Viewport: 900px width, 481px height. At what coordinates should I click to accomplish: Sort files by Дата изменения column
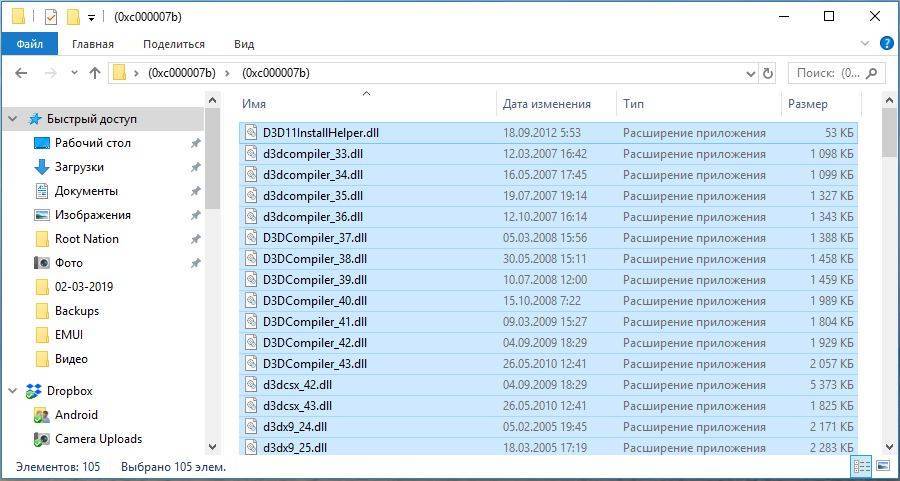tap(546, 104)
